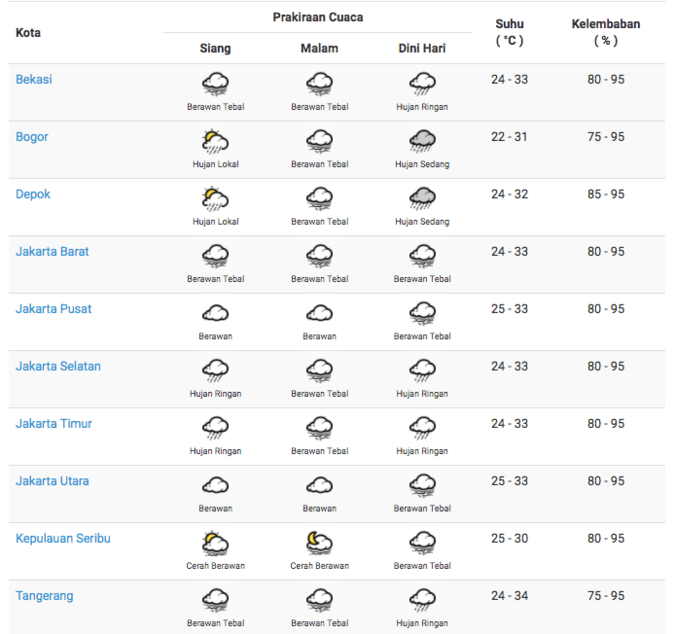Click Depok's Dini Hari Hujan Sedang icon
The width and height of the screenshot is (676, 634).
coord(422,199)
